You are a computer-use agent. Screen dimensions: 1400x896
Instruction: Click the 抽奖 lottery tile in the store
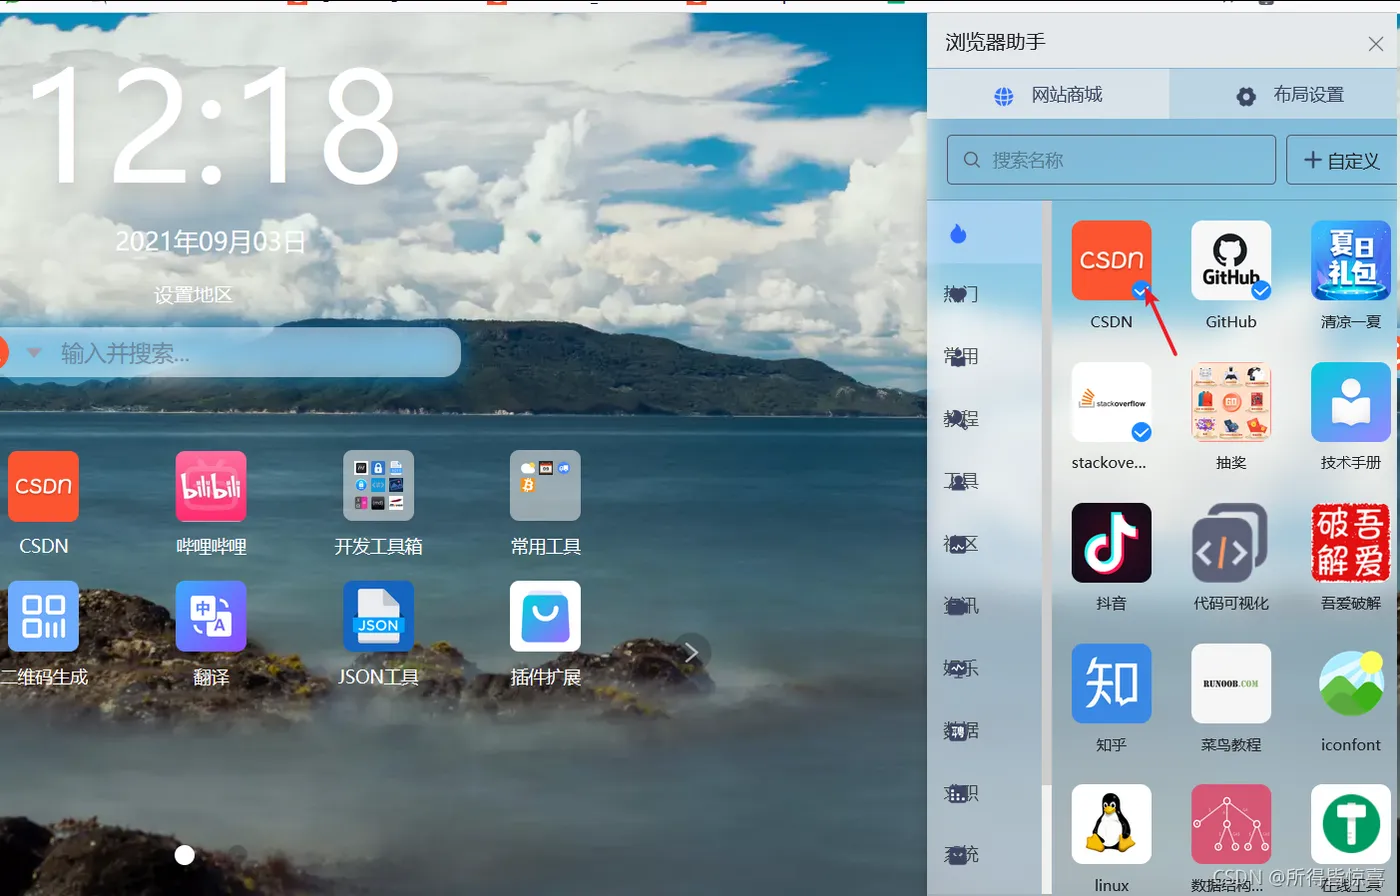point(1231,402)
